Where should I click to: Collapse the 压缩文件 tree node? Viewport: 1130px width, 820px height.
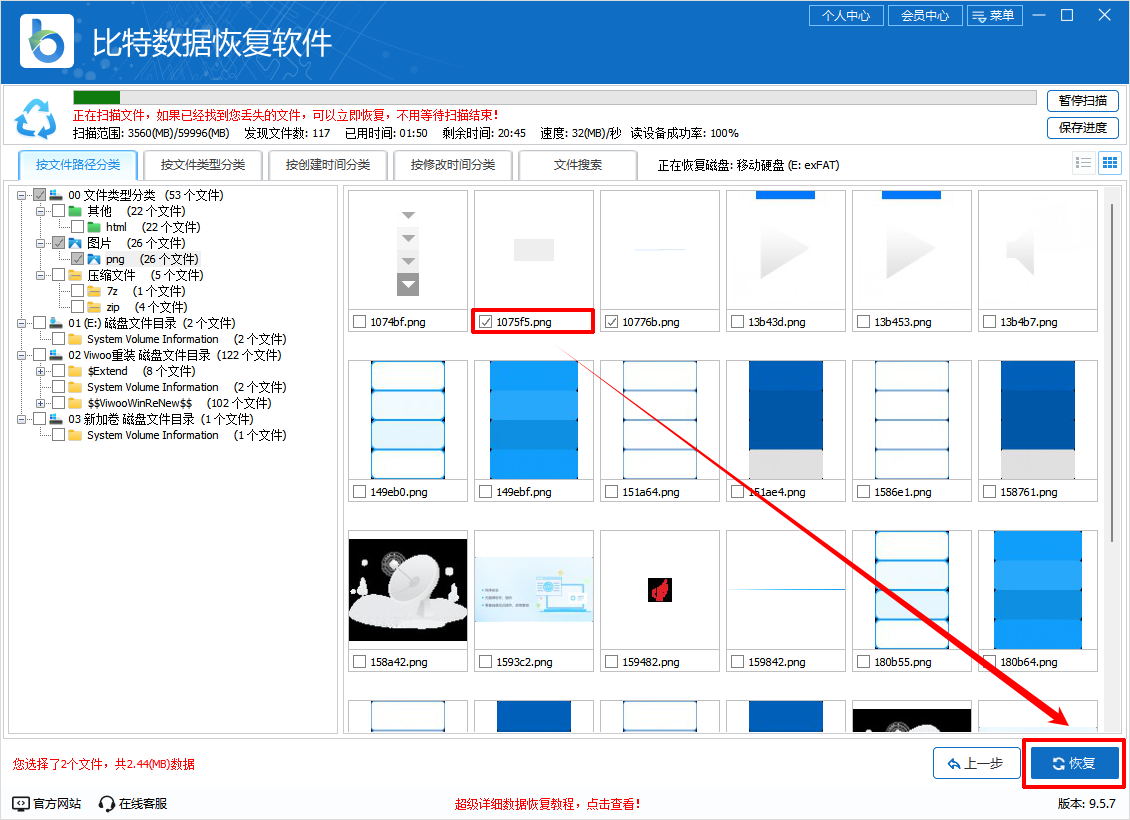pyautogui.click(x=40, y=275)
